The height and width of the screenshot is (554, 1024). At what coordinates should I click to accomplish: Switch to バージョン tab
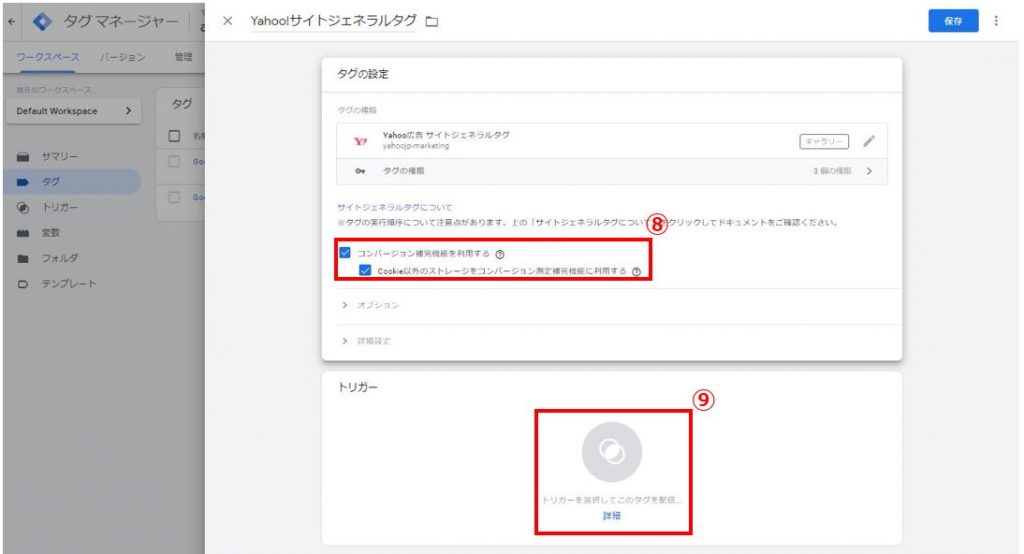123,57
